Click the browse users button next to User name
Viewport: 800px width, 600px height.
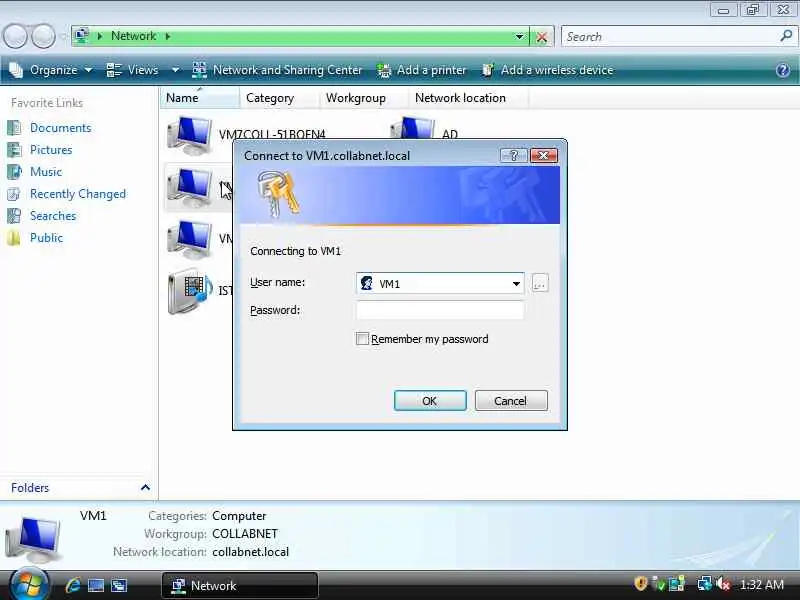tap(540, 283)
